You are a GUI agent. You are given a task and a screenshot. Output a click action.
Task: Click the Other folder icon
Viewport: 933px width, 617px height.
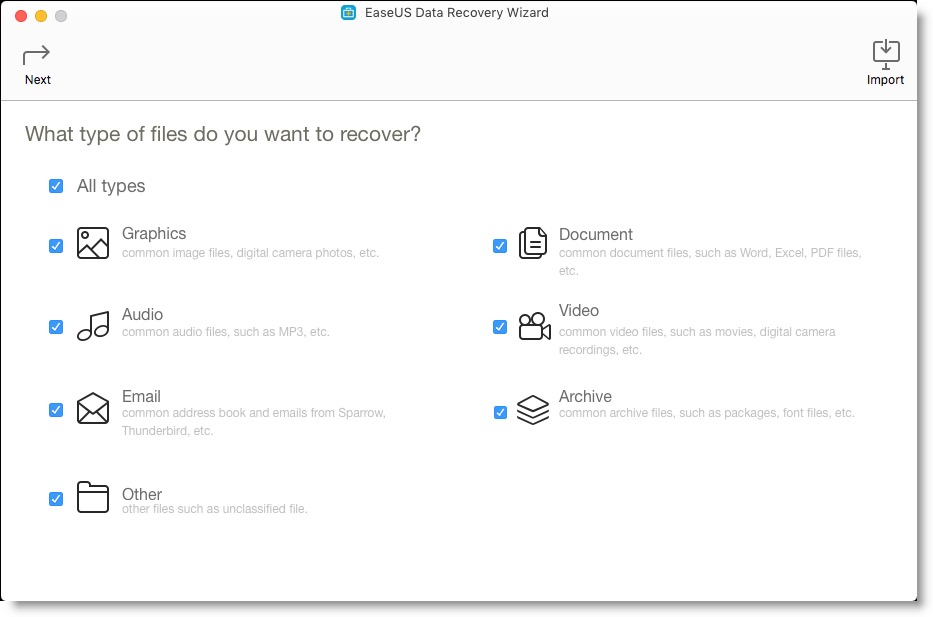coord(93,497)
